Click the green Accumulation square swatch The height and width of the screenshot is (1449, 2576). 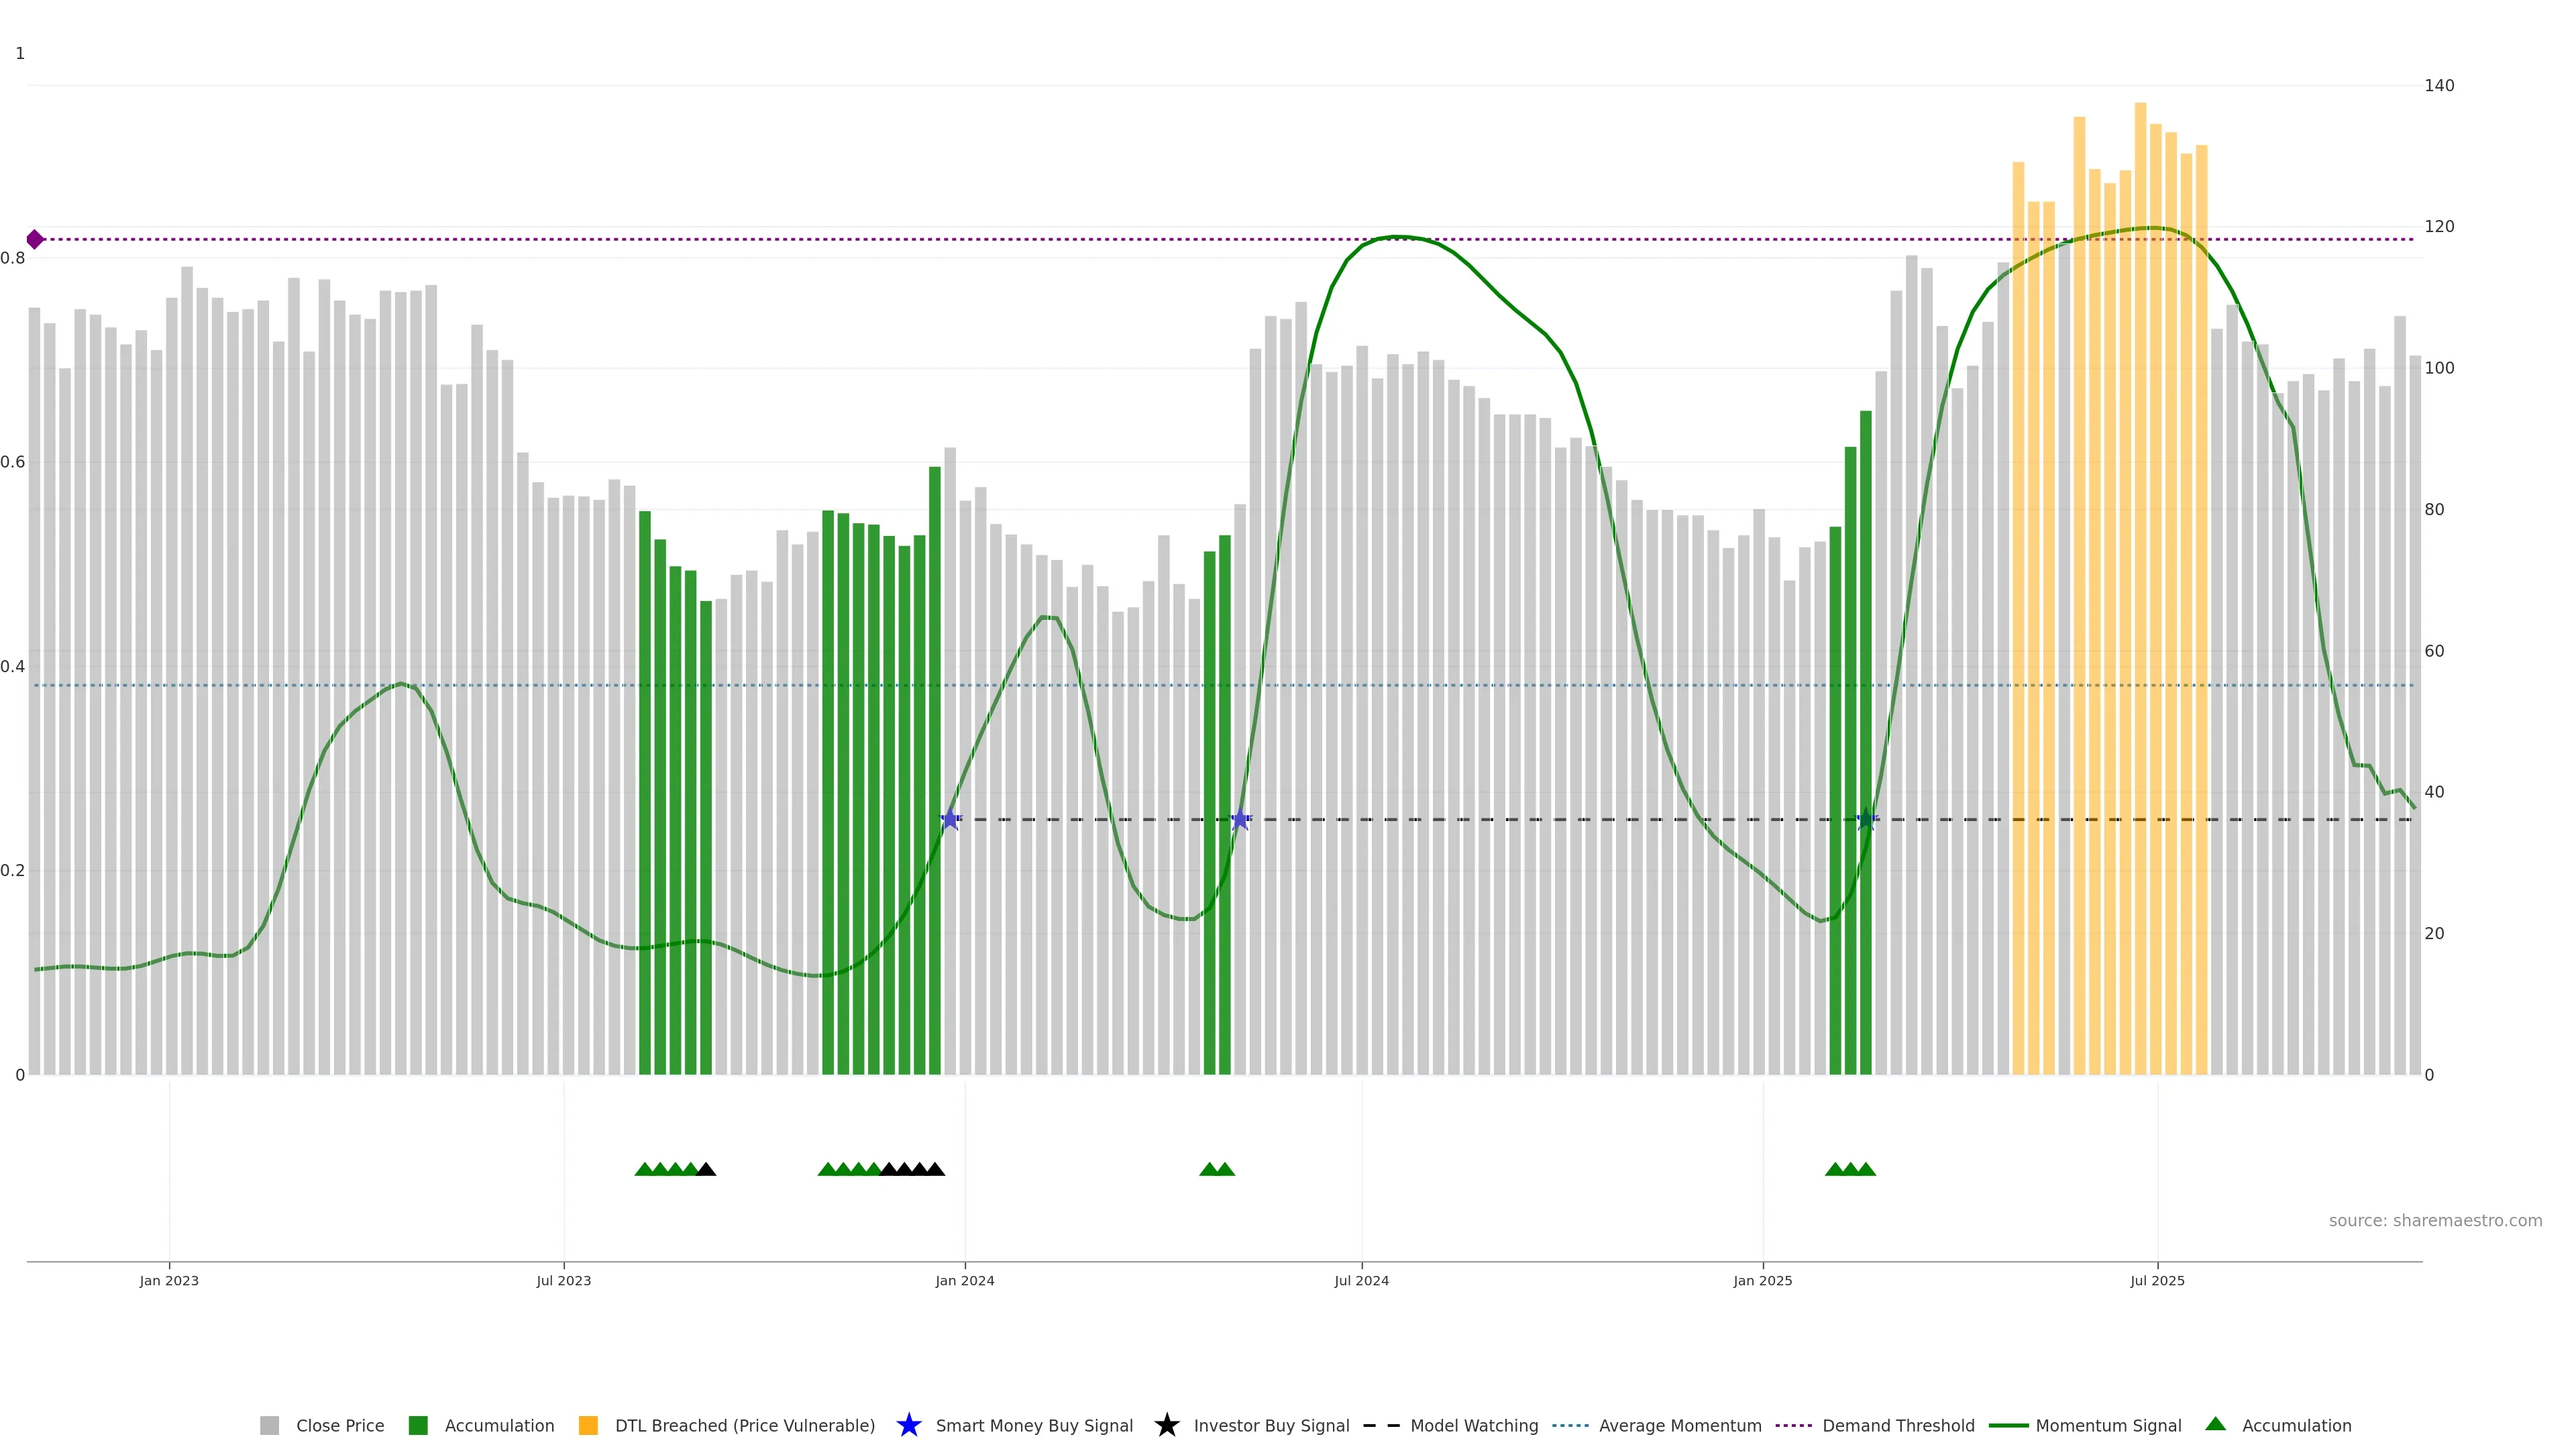418,1426
